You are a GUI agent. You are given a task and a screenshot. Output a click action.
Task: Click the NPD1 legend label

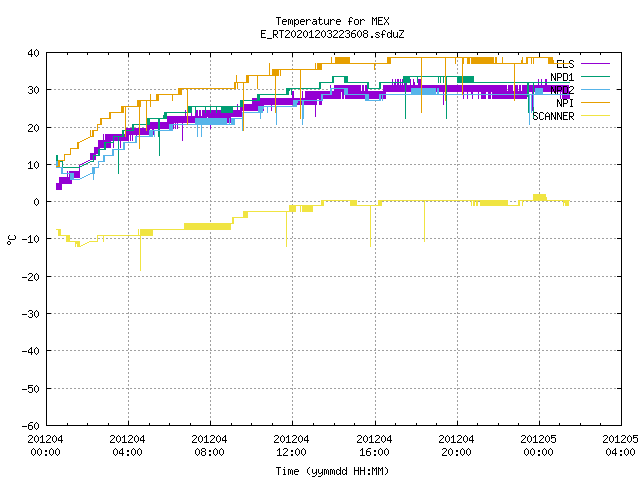tap(562, 77)
